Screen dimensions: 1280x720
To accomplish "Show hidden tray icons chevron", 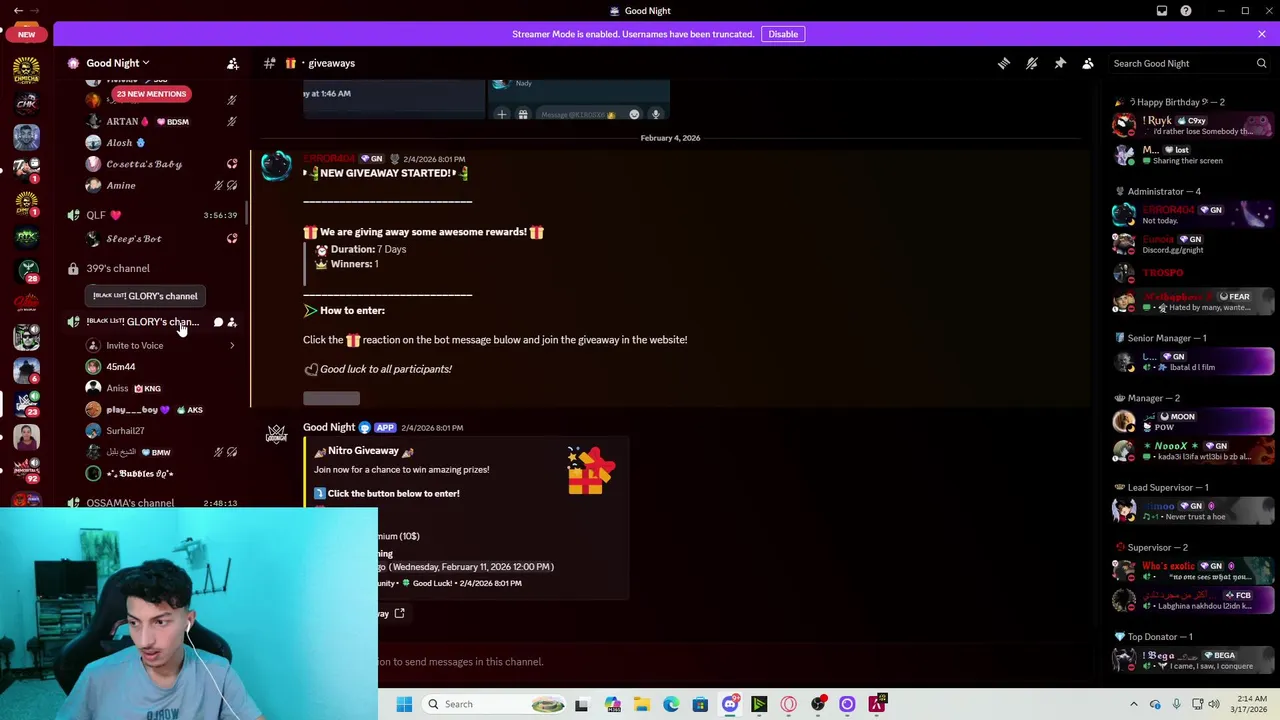I will click(1133, 704).
